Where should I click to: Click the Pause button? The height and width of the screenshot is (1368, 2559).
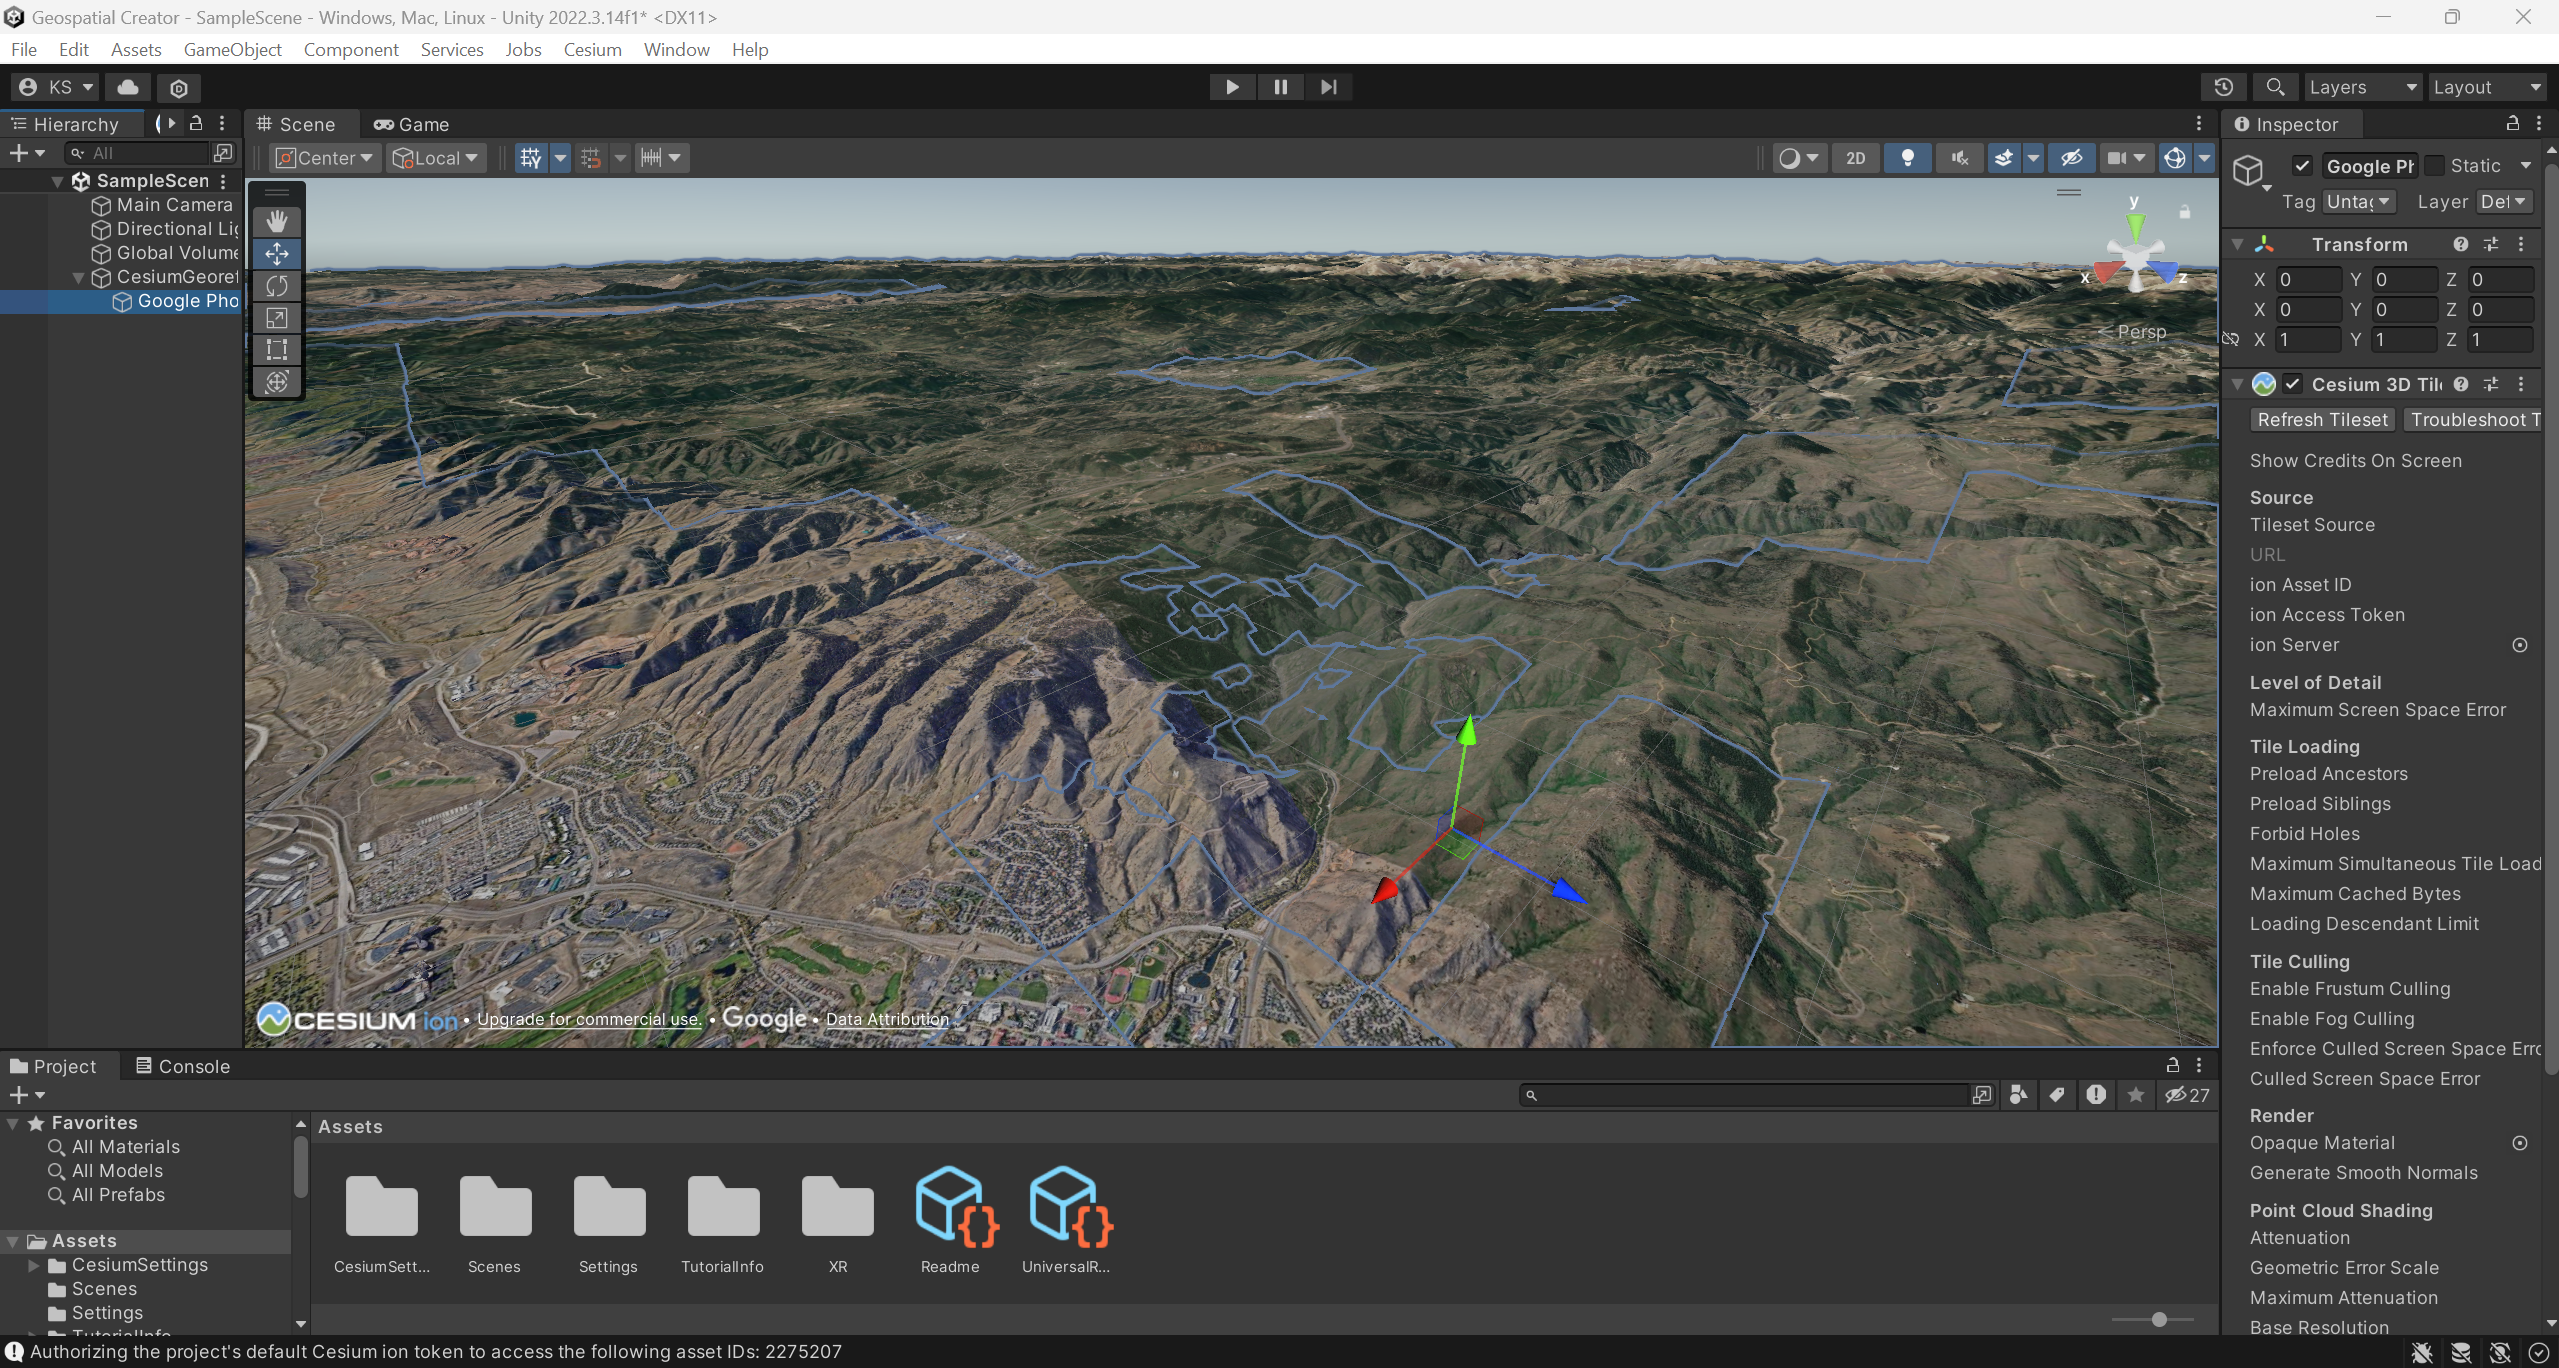pos(1280,87)
